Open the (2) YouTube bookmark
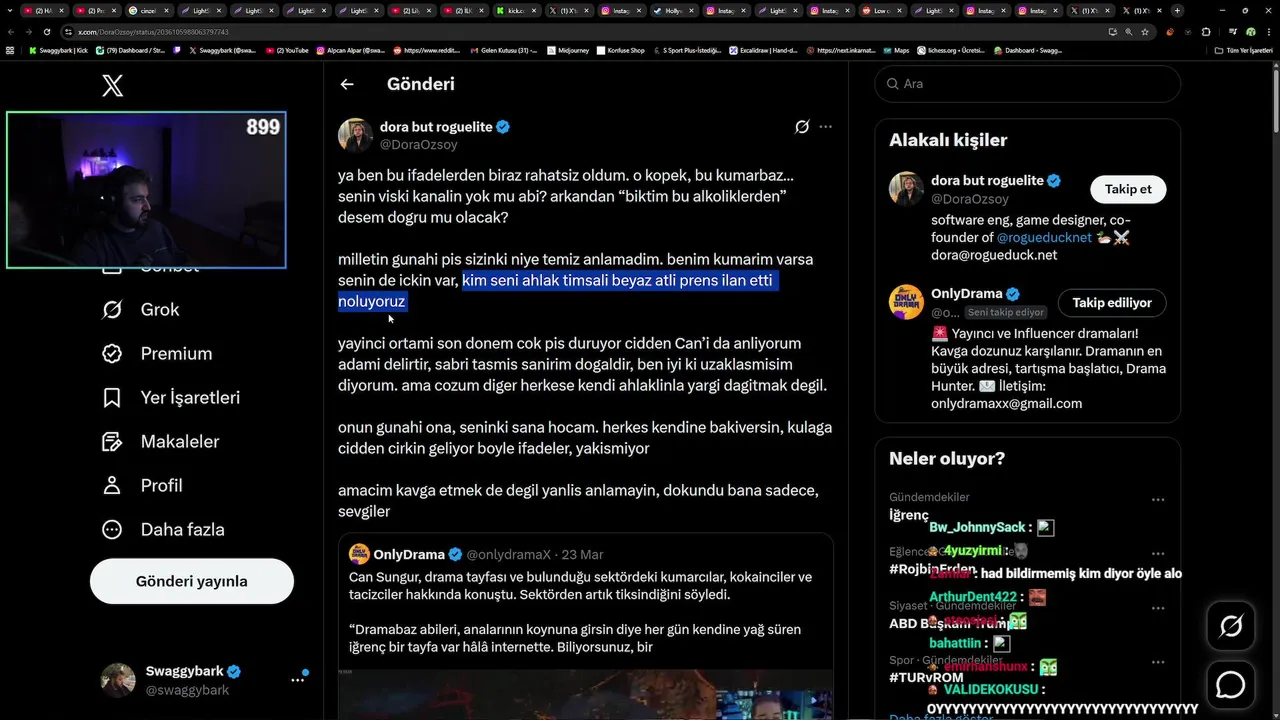The width and height of the screenshot is (1280, 720). (288, 50)
